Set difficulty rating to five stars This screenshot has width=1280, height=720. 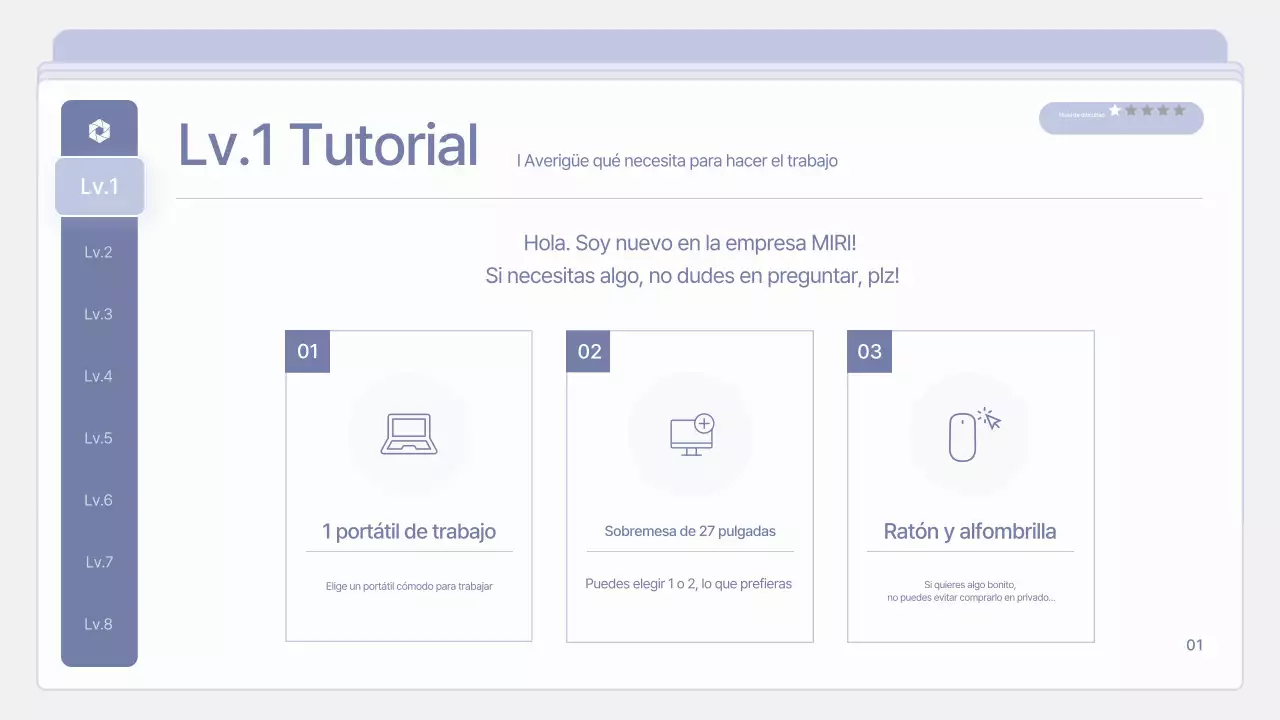tap(1179, 110)
